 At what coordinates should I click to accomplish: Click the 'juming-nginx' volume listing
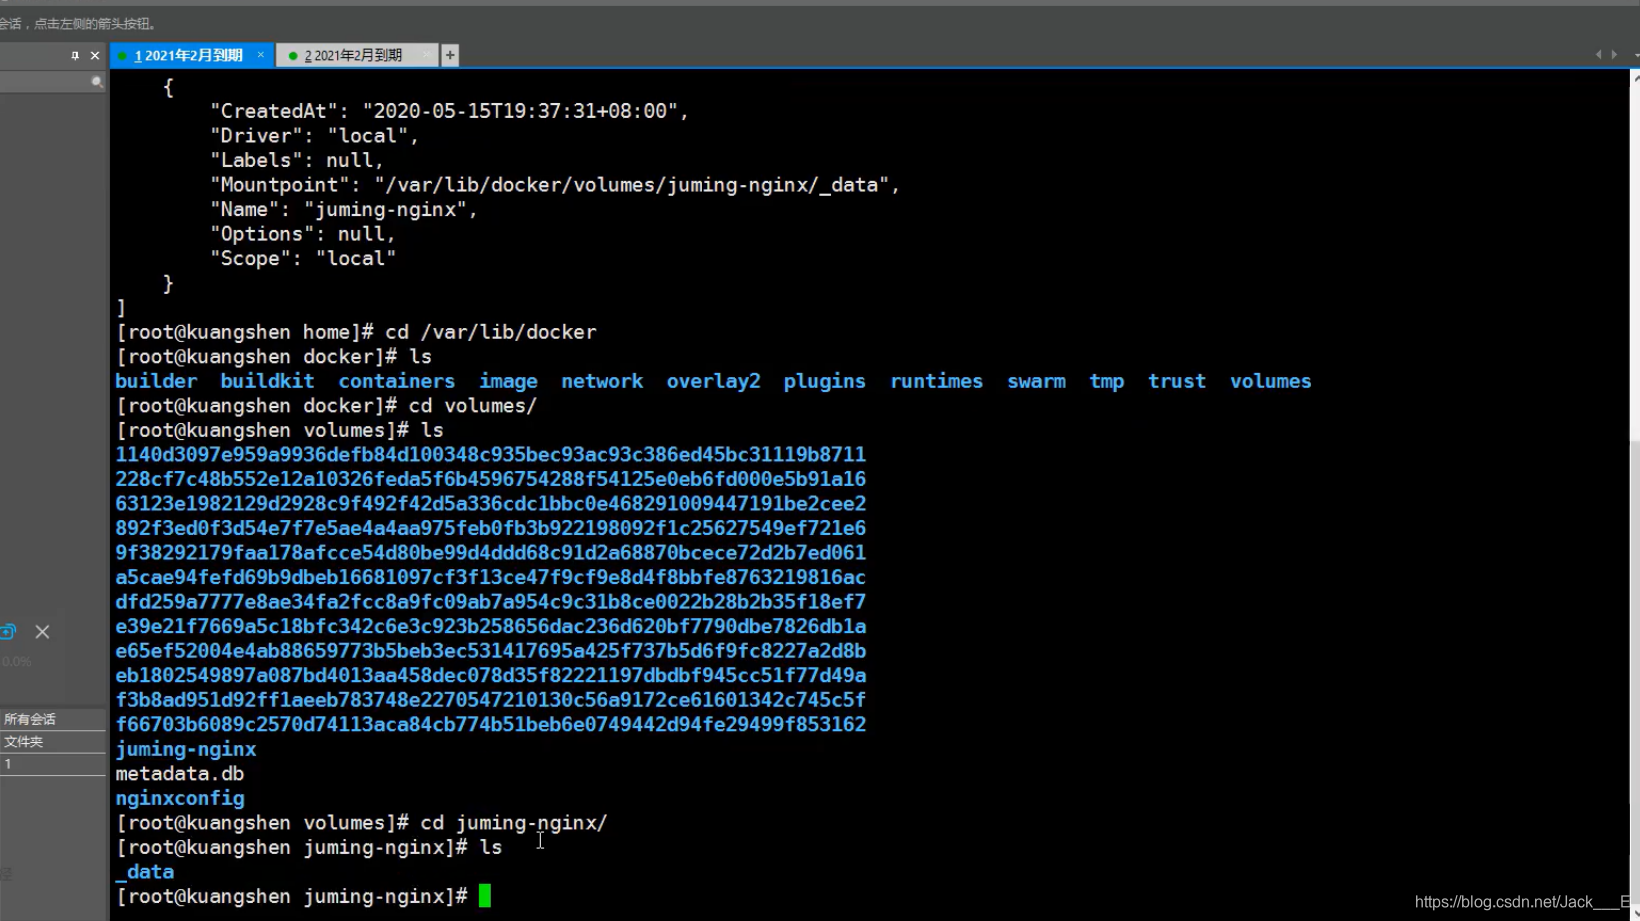click(x=186, y=749)
